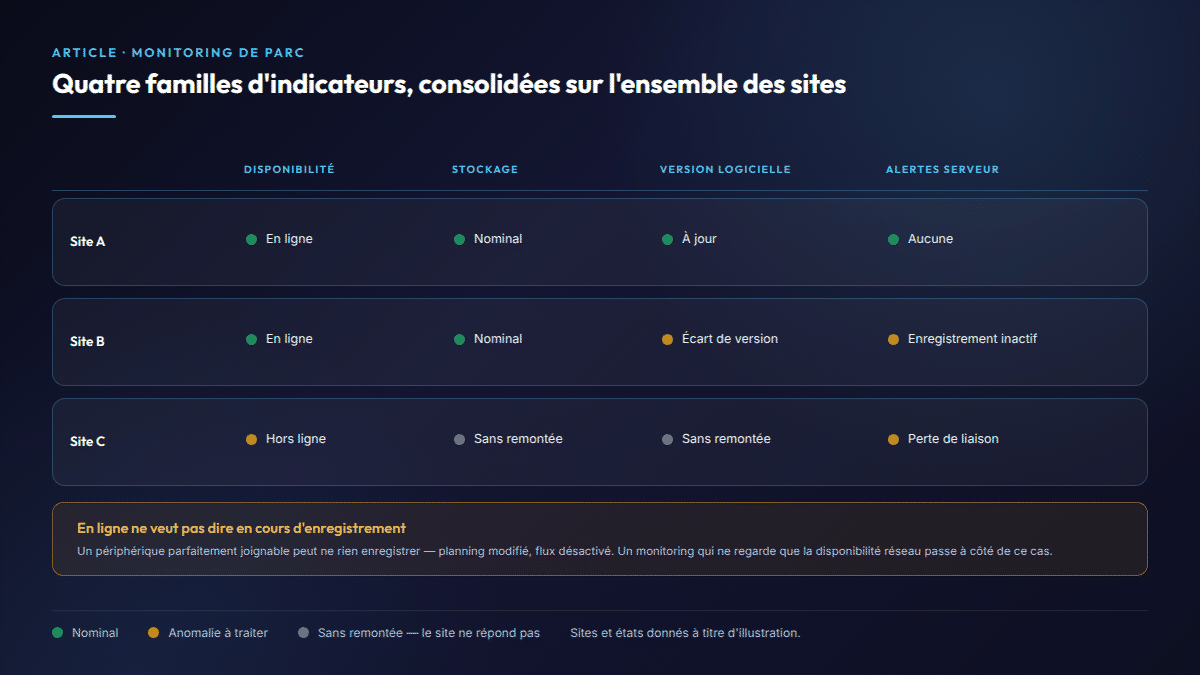The width and height of the screenshot is (1200, 675).
Task: Click the amber legend dot for Anomalie à traiter
Action: point(154,633)
